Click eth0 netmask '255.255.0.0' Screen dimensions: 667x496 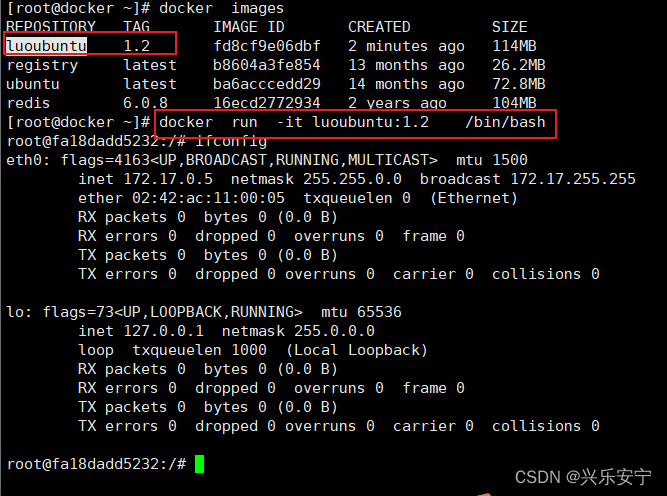click(352, 179)
